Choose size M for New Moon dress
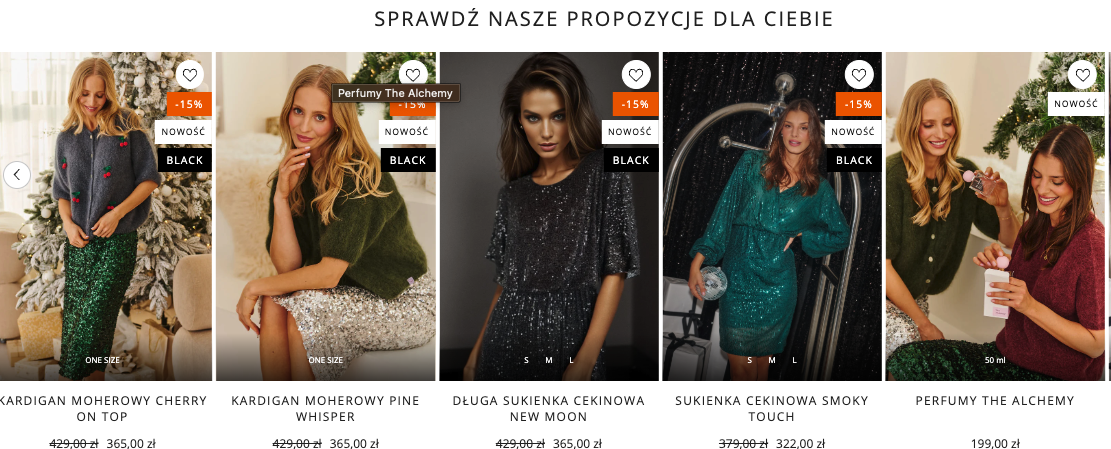1111x449 pixels. pos(548,360)
